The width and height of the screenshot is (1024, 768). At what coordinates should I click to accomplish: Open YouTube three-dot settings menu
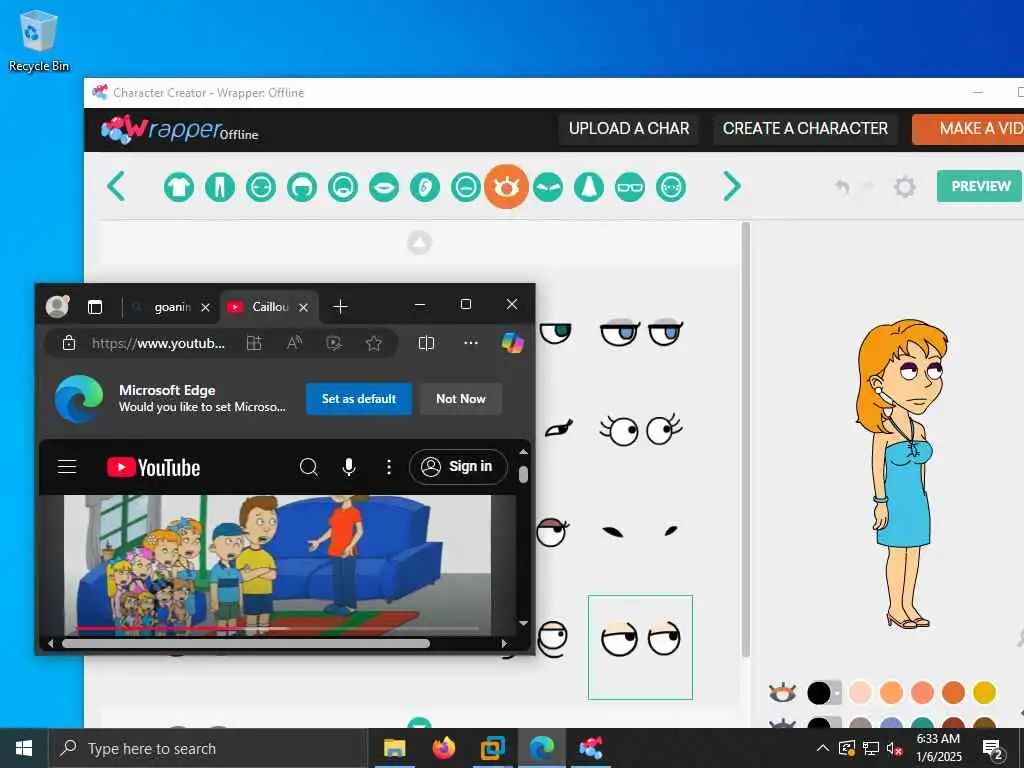[x=389, y=467]
